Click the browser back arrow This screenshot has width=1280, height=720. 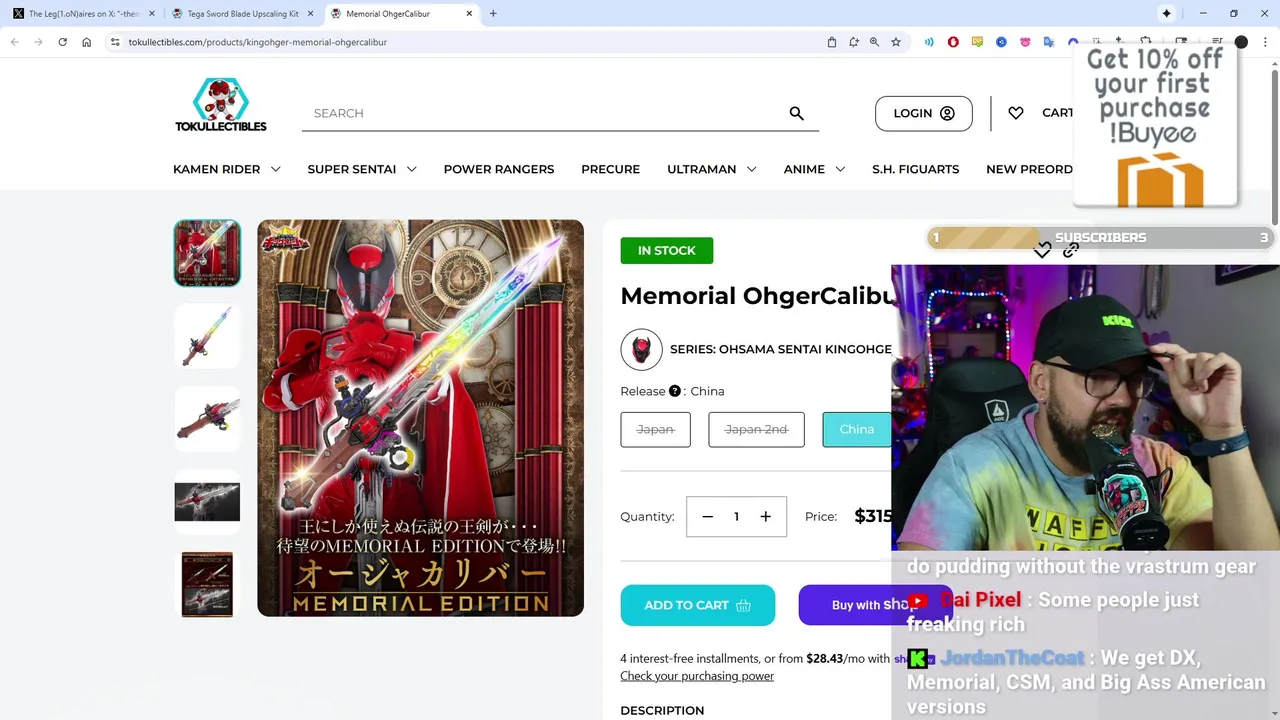14,42
